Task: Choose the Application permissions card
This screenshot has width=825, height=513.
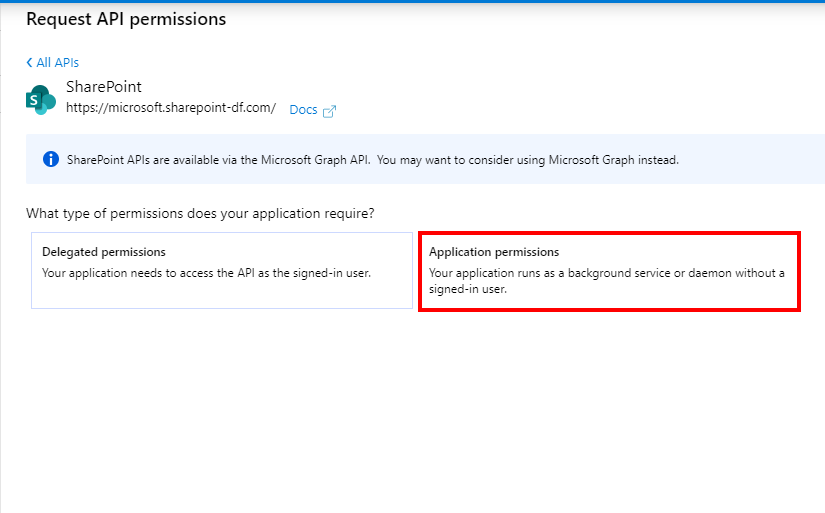Action: 609,271
